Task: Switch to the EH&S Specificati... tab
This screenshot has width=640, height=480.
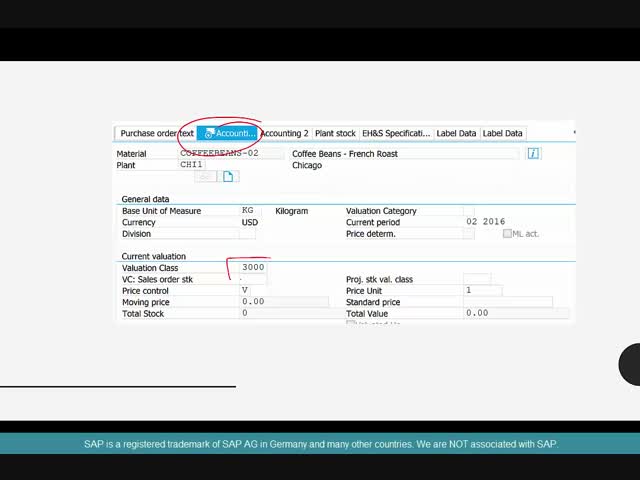Action: pyautogui.click(x=396, y=133)
